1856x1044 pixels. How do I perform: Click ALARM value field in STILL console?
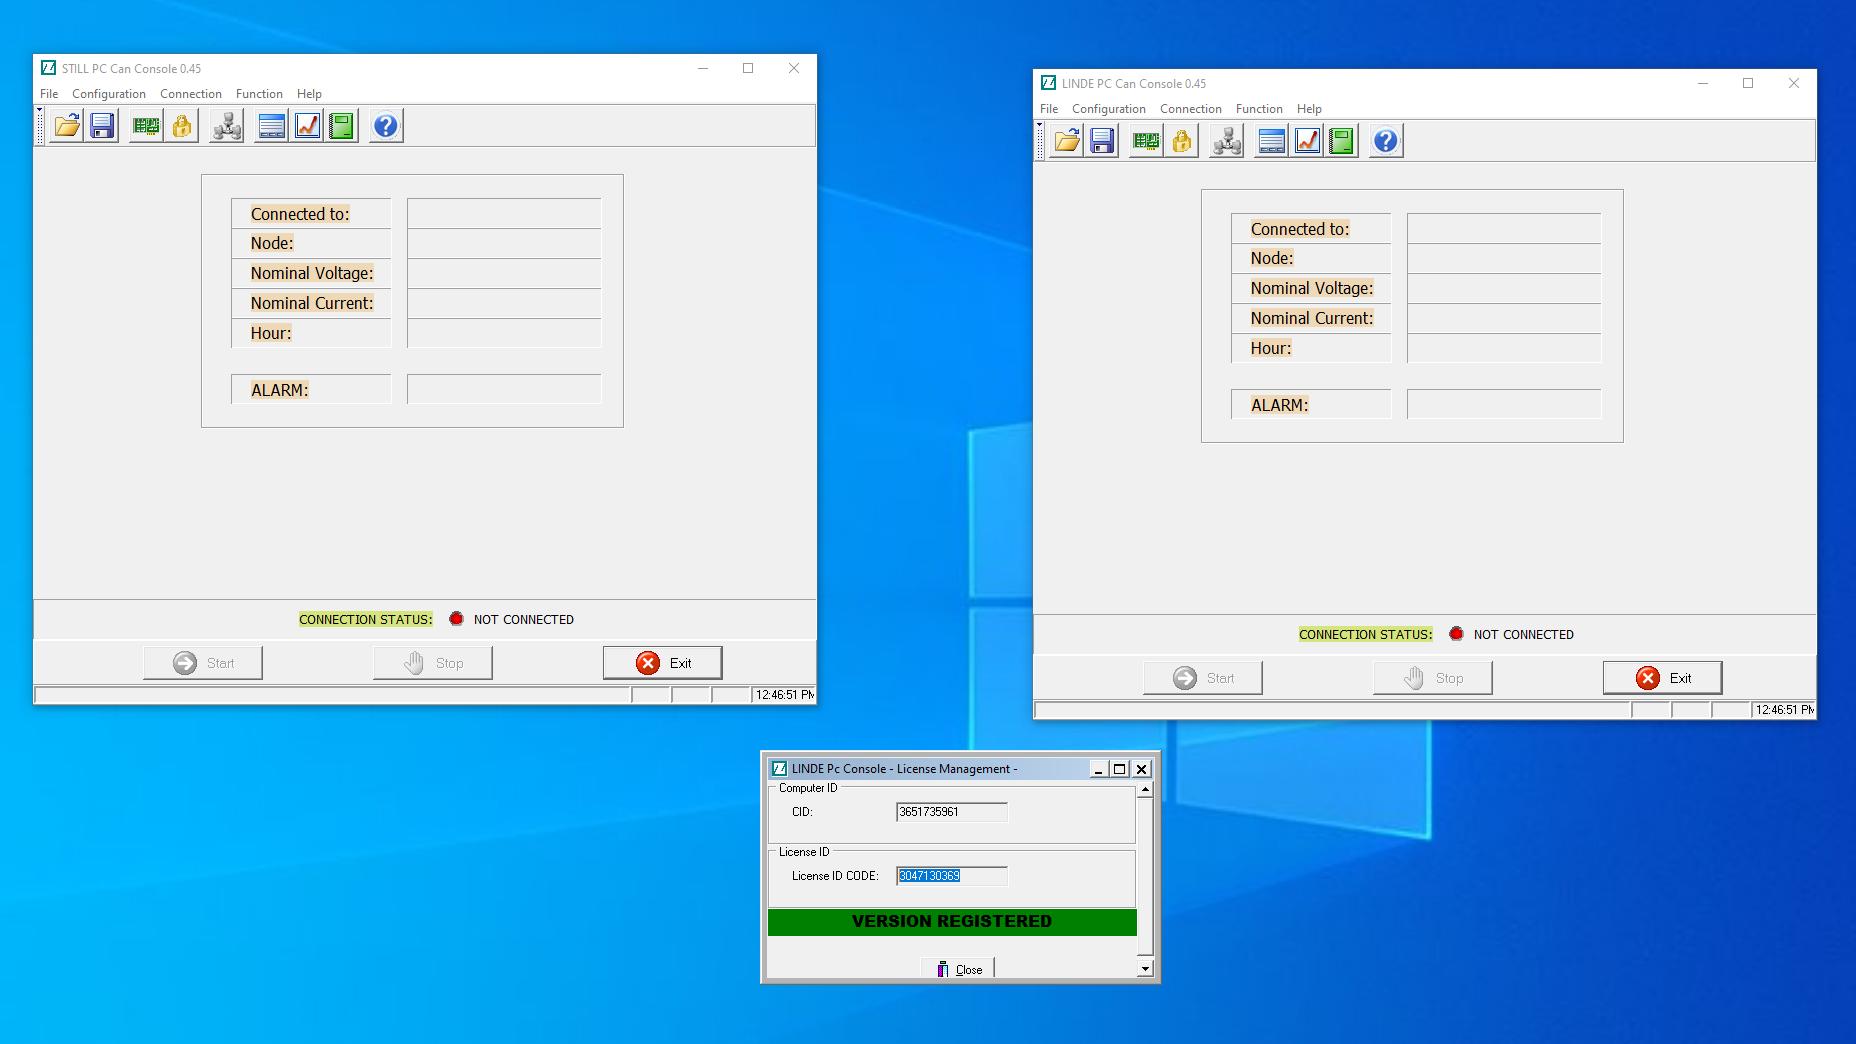click(504, 390)
